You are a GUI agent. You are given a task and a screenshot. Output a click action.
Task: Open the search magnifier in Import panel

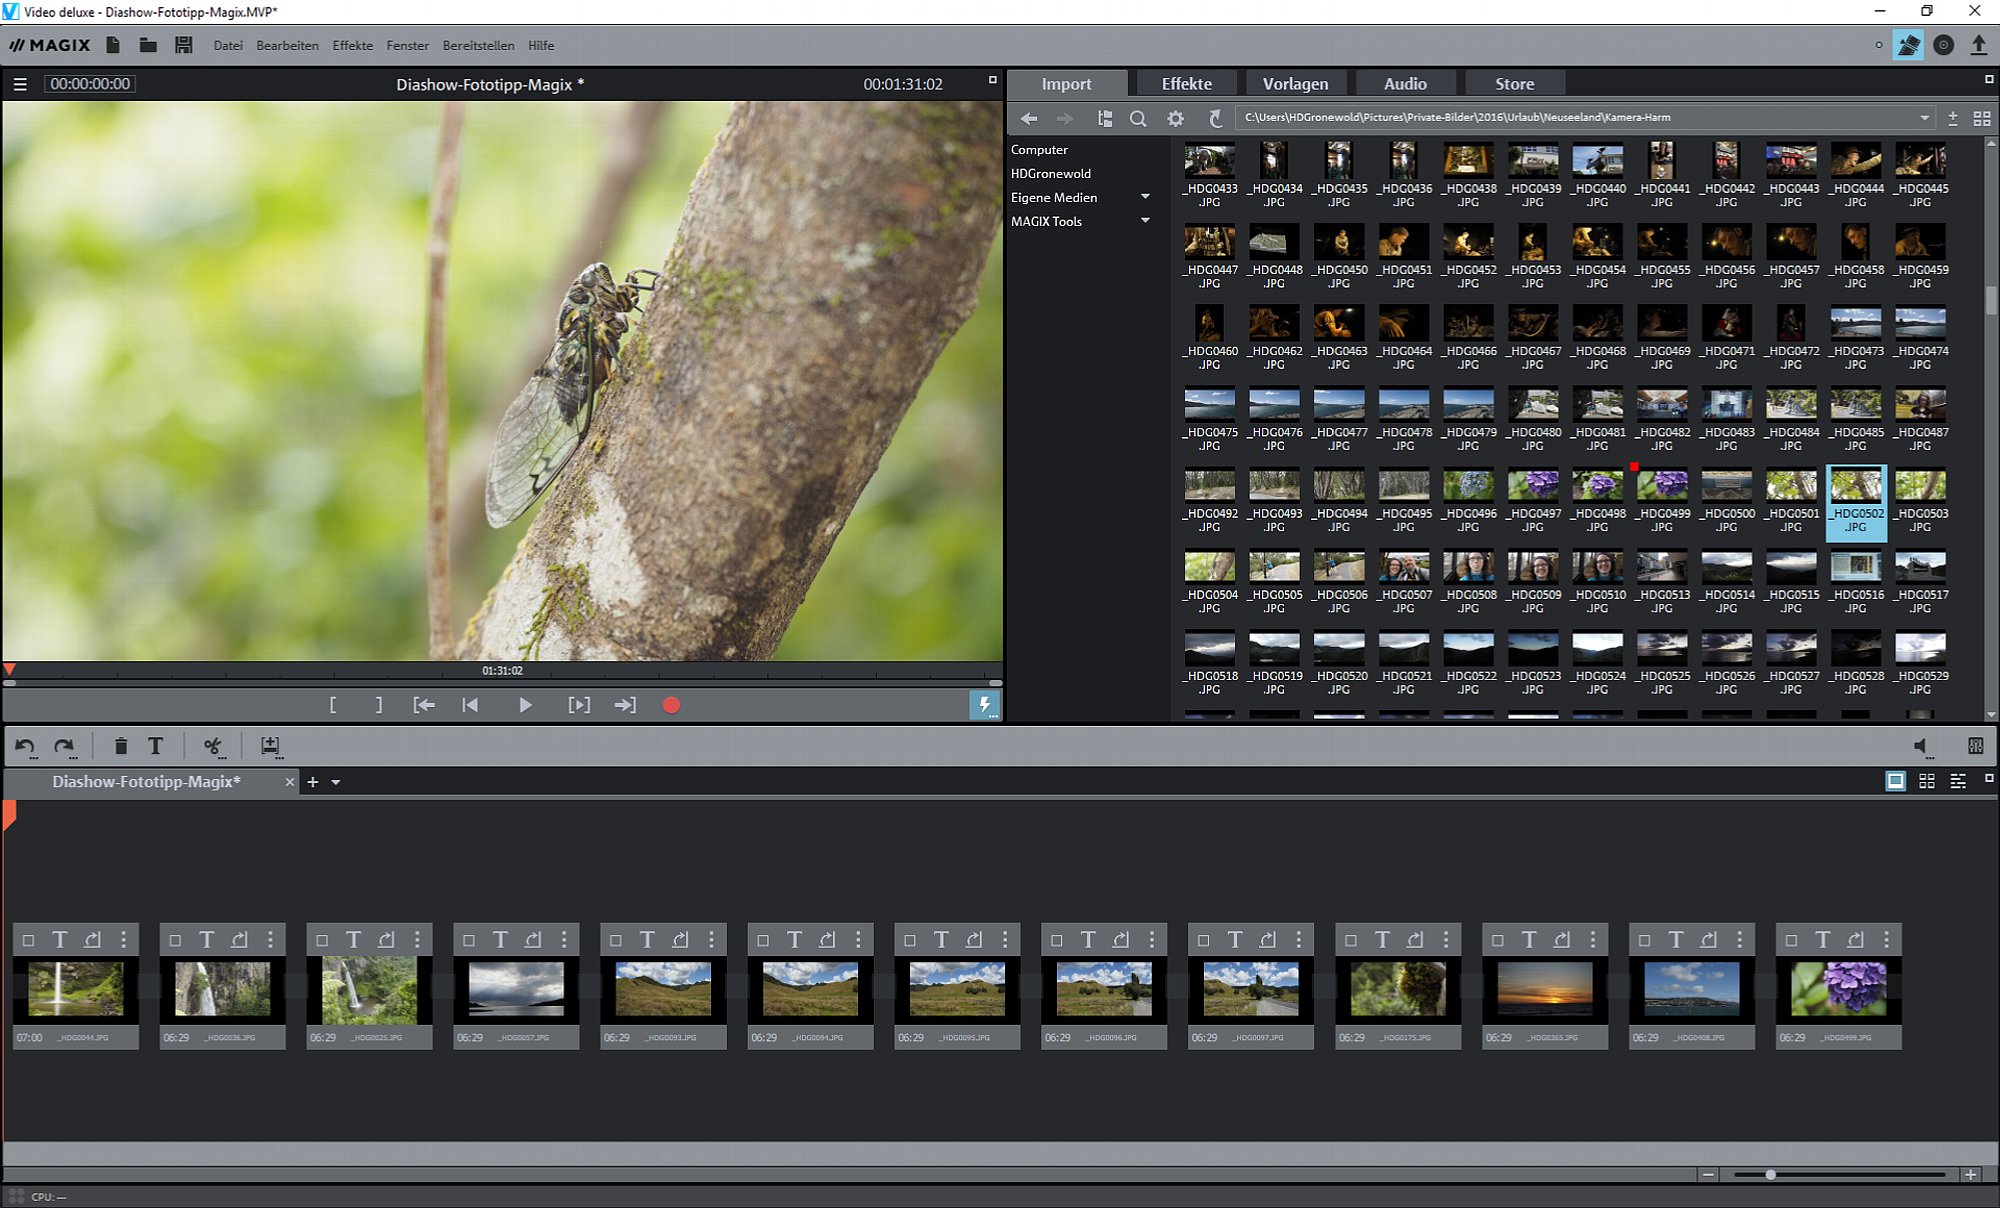1138,118
